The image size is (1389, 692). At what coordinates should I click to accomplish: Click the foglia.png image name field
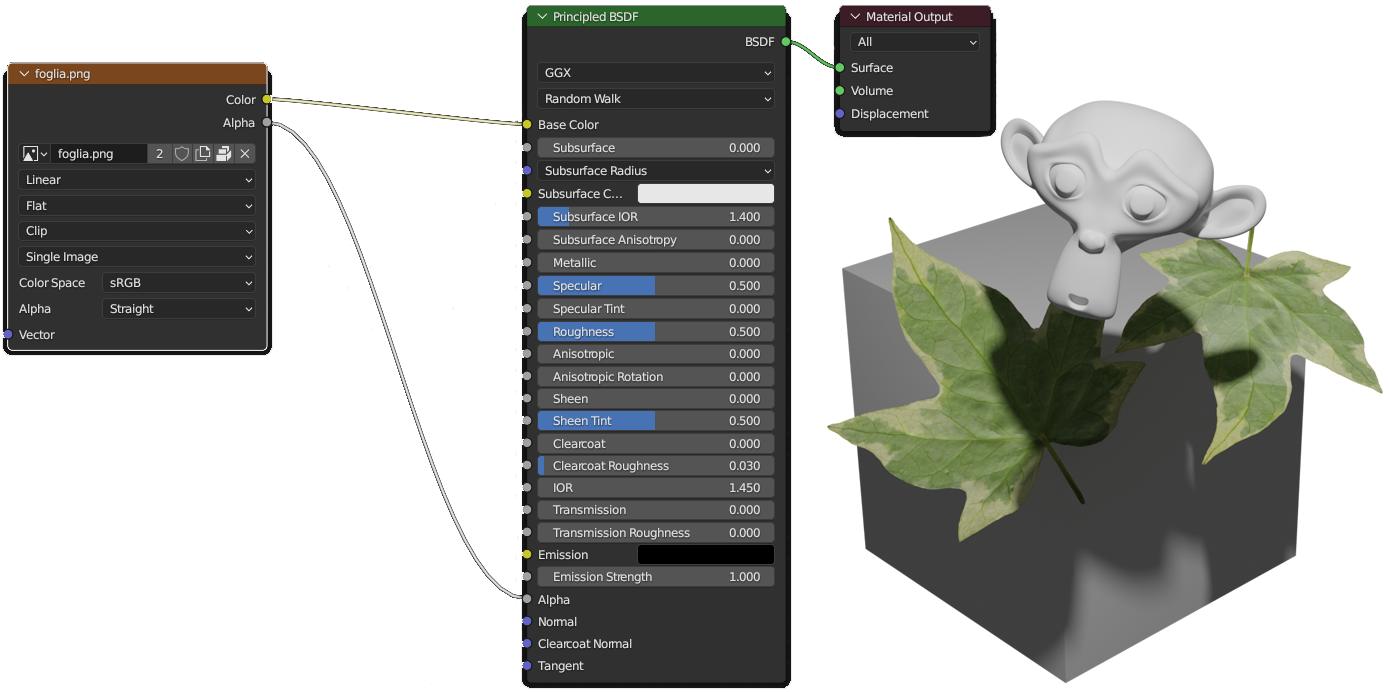click(x=98, y=154)
